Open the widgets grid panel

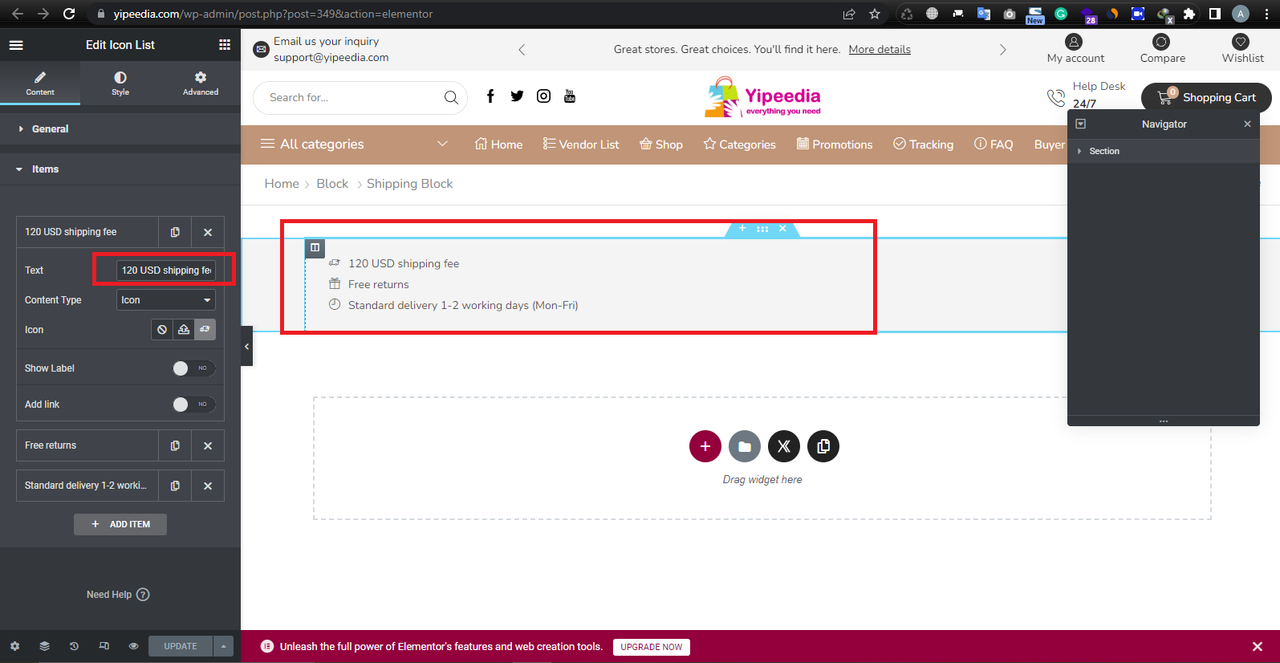pos(224,45)
